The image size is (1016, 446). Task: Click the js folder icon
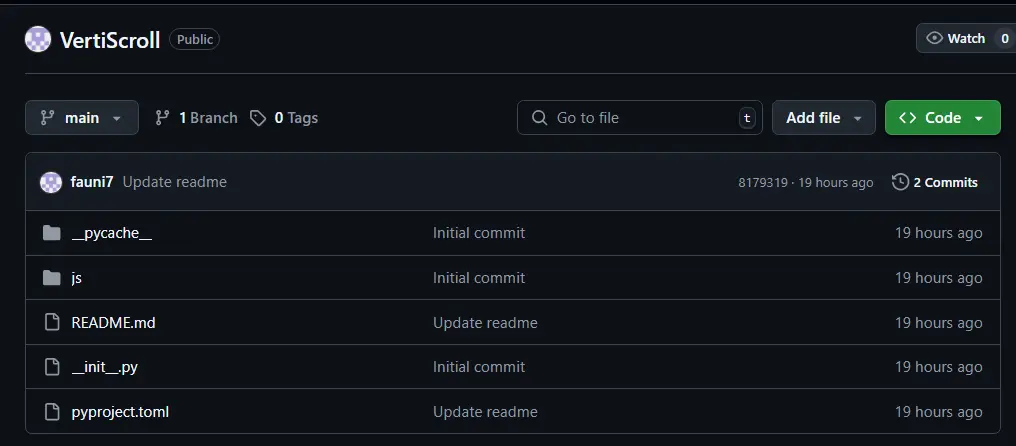(x=52, y=278)
